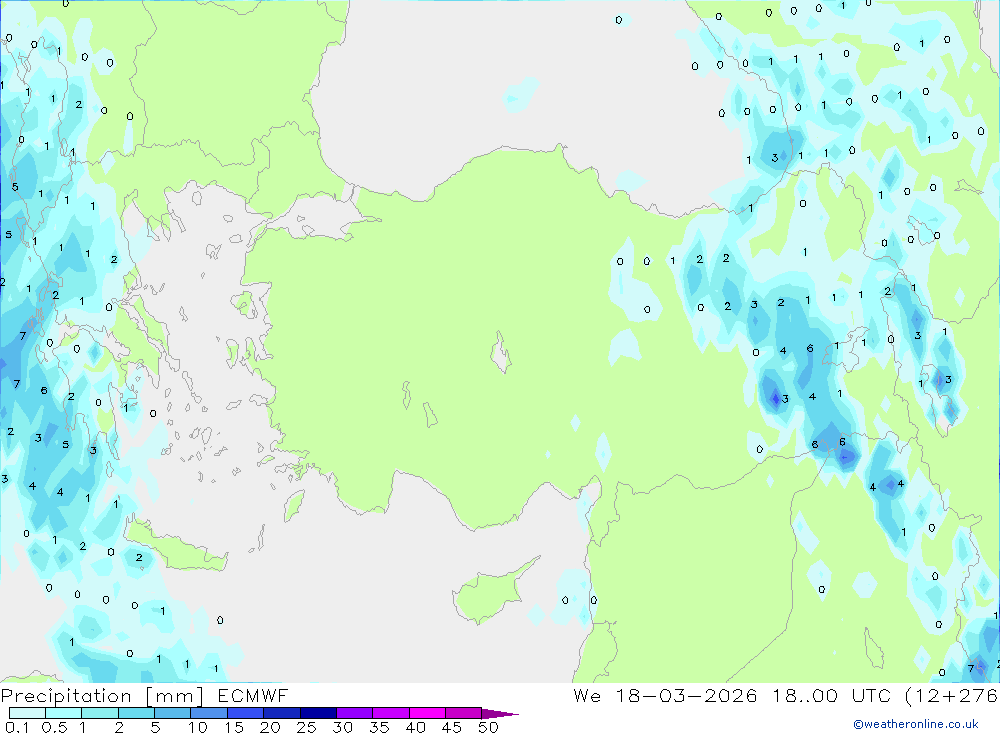Click the 30–35 mm purple legend swatch

click(355, 713)
